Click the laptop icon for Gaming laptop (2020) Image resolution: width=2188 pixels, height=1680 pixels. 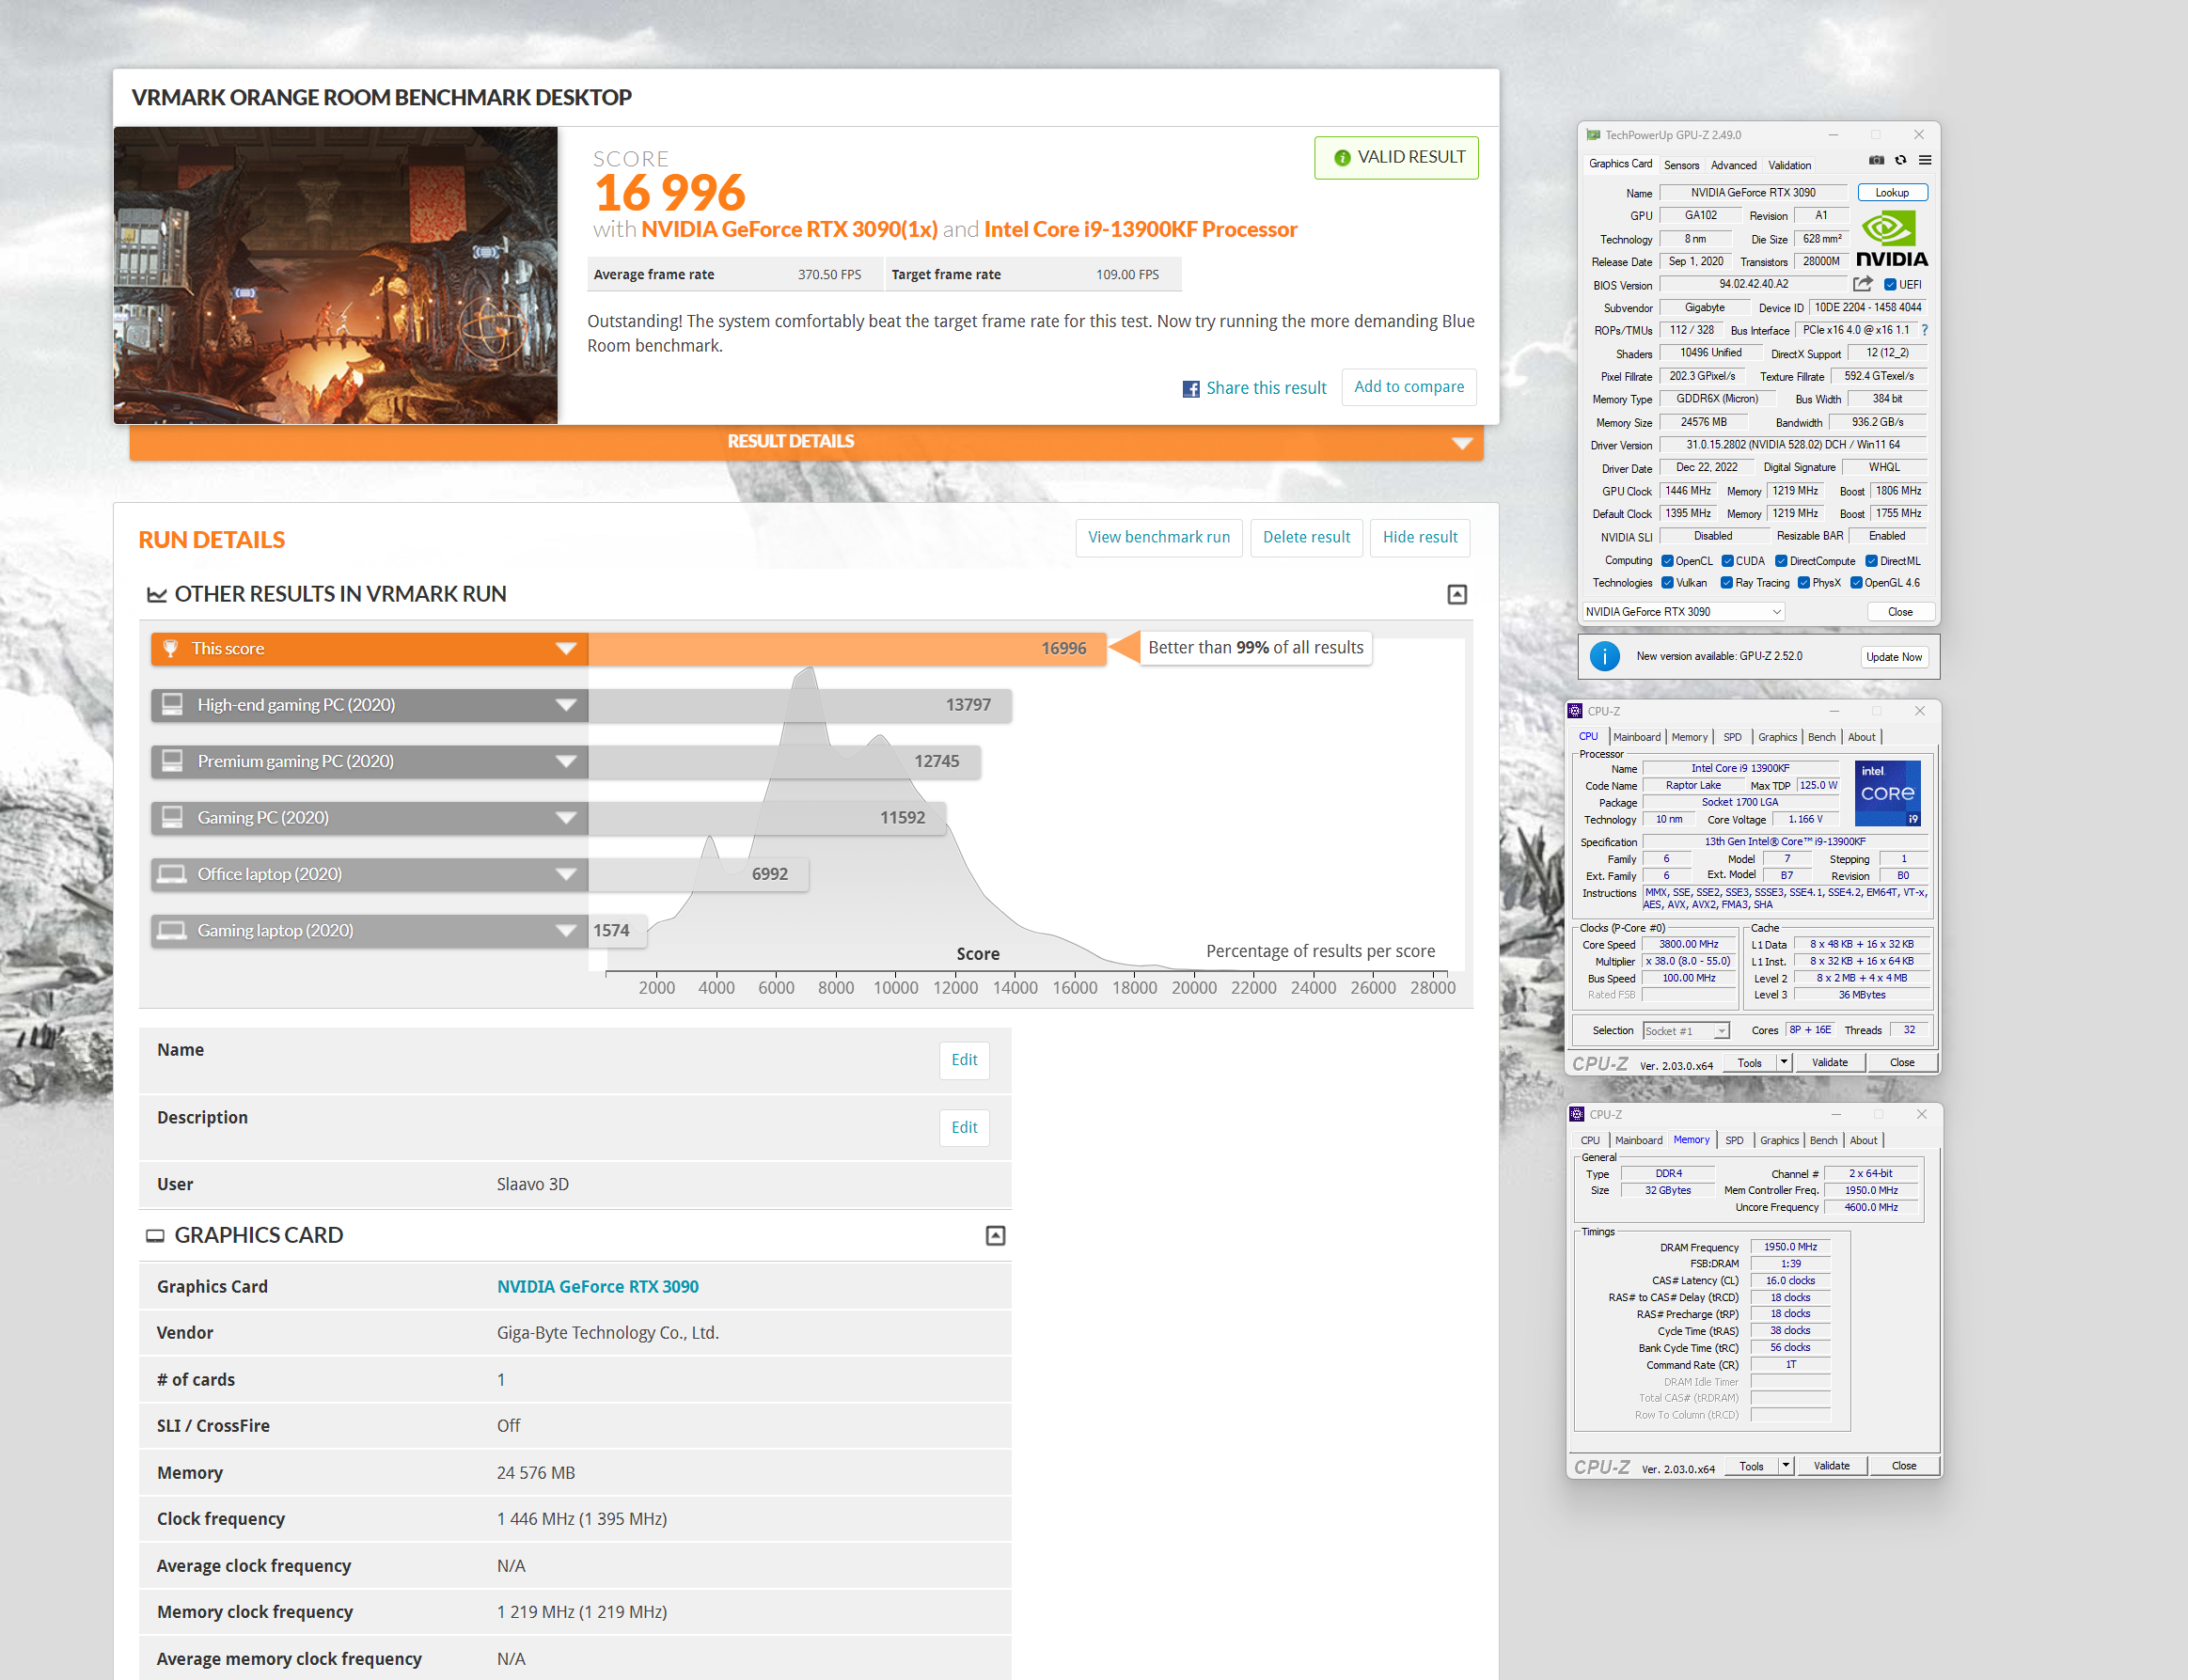coord(172,930)
